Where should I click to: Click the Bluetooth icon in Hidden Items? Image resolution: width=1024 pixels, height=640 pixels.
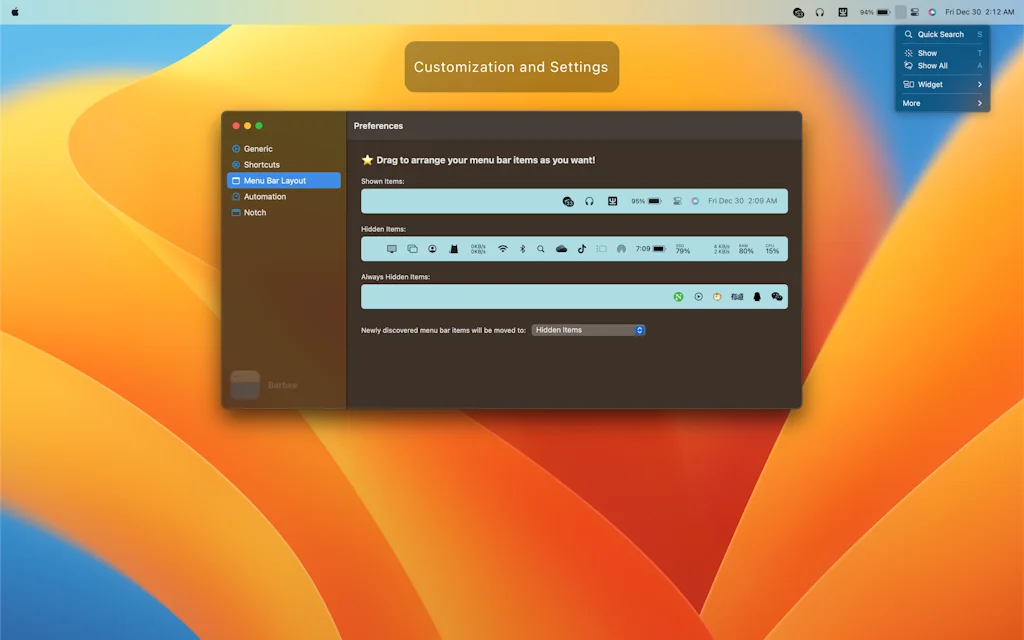pyautogui.click(x=522, y=249)
